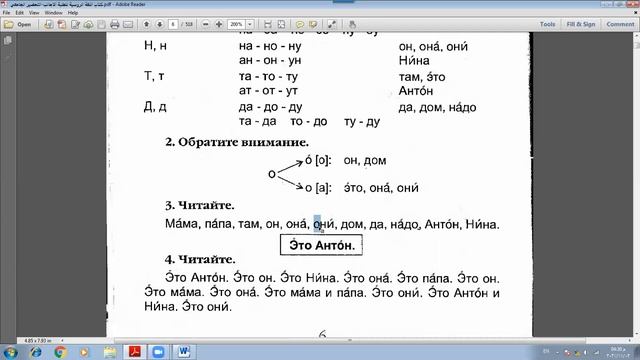Click the letter pair 'Д, д'

click(155, 107)
